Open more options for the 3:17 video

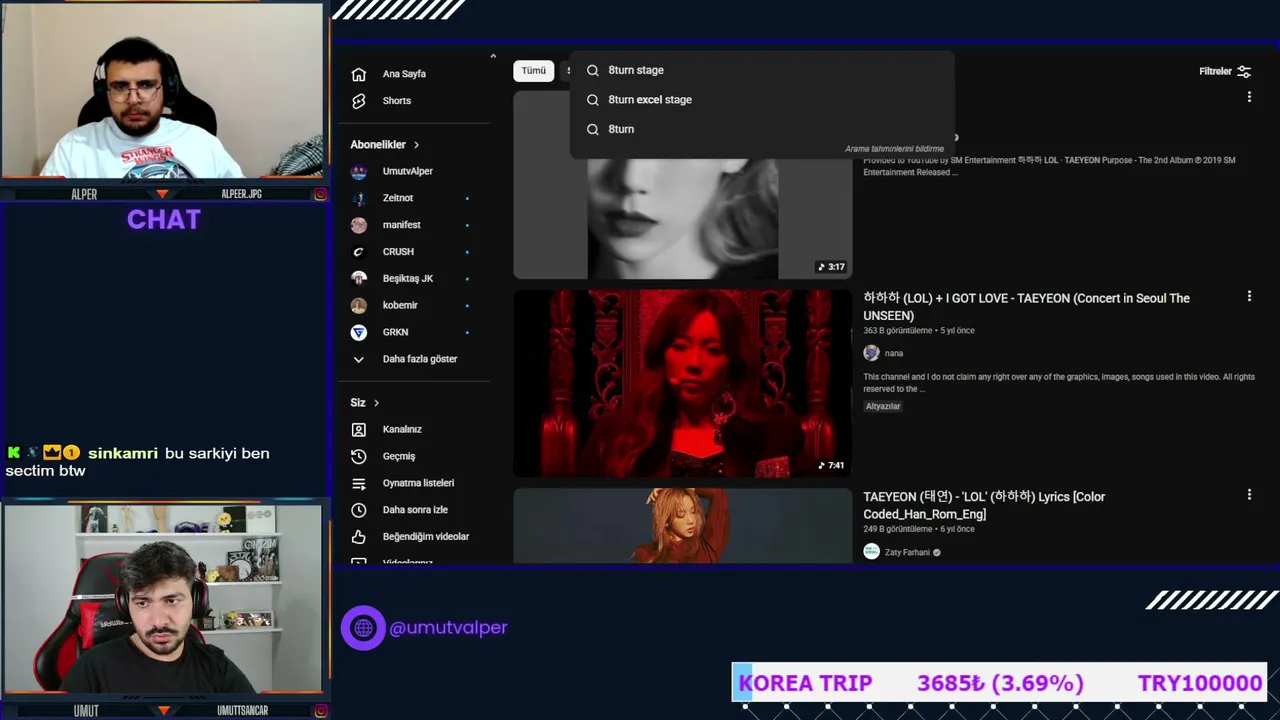pyautogui.click(x=1249, y=97)
